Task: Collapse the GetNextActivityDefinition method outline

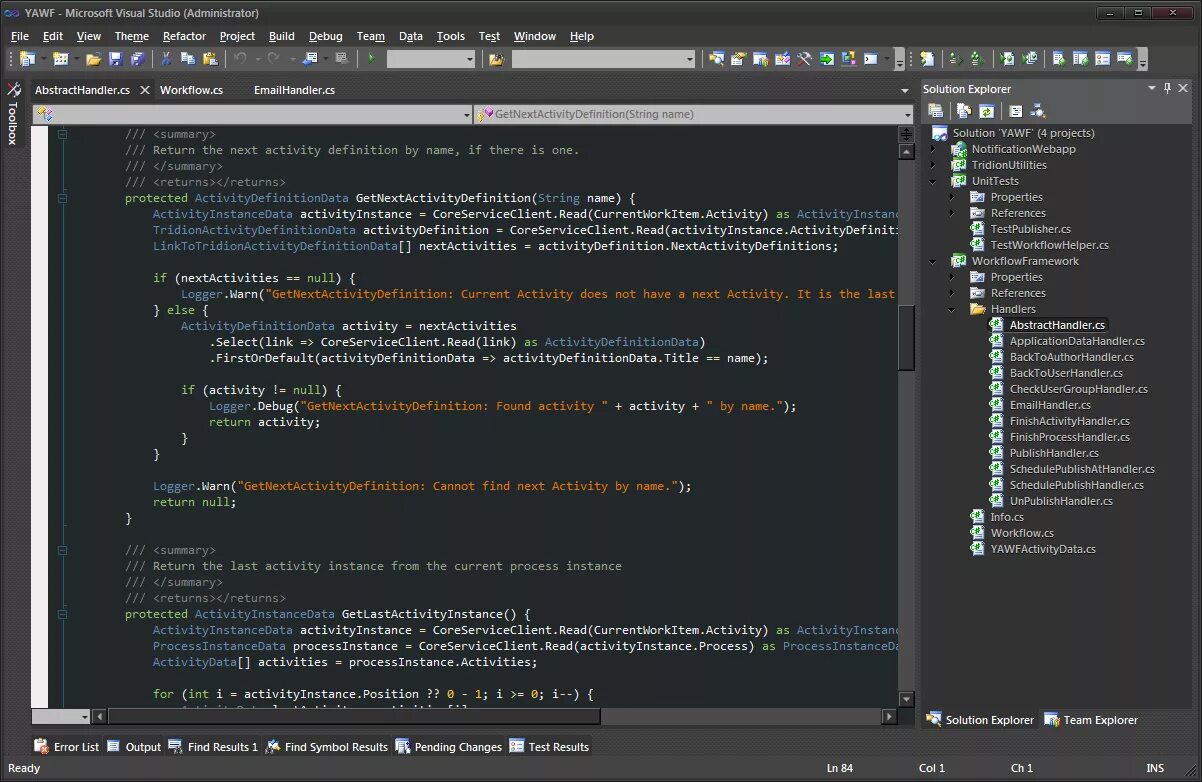Action: (x=62, y=198)
